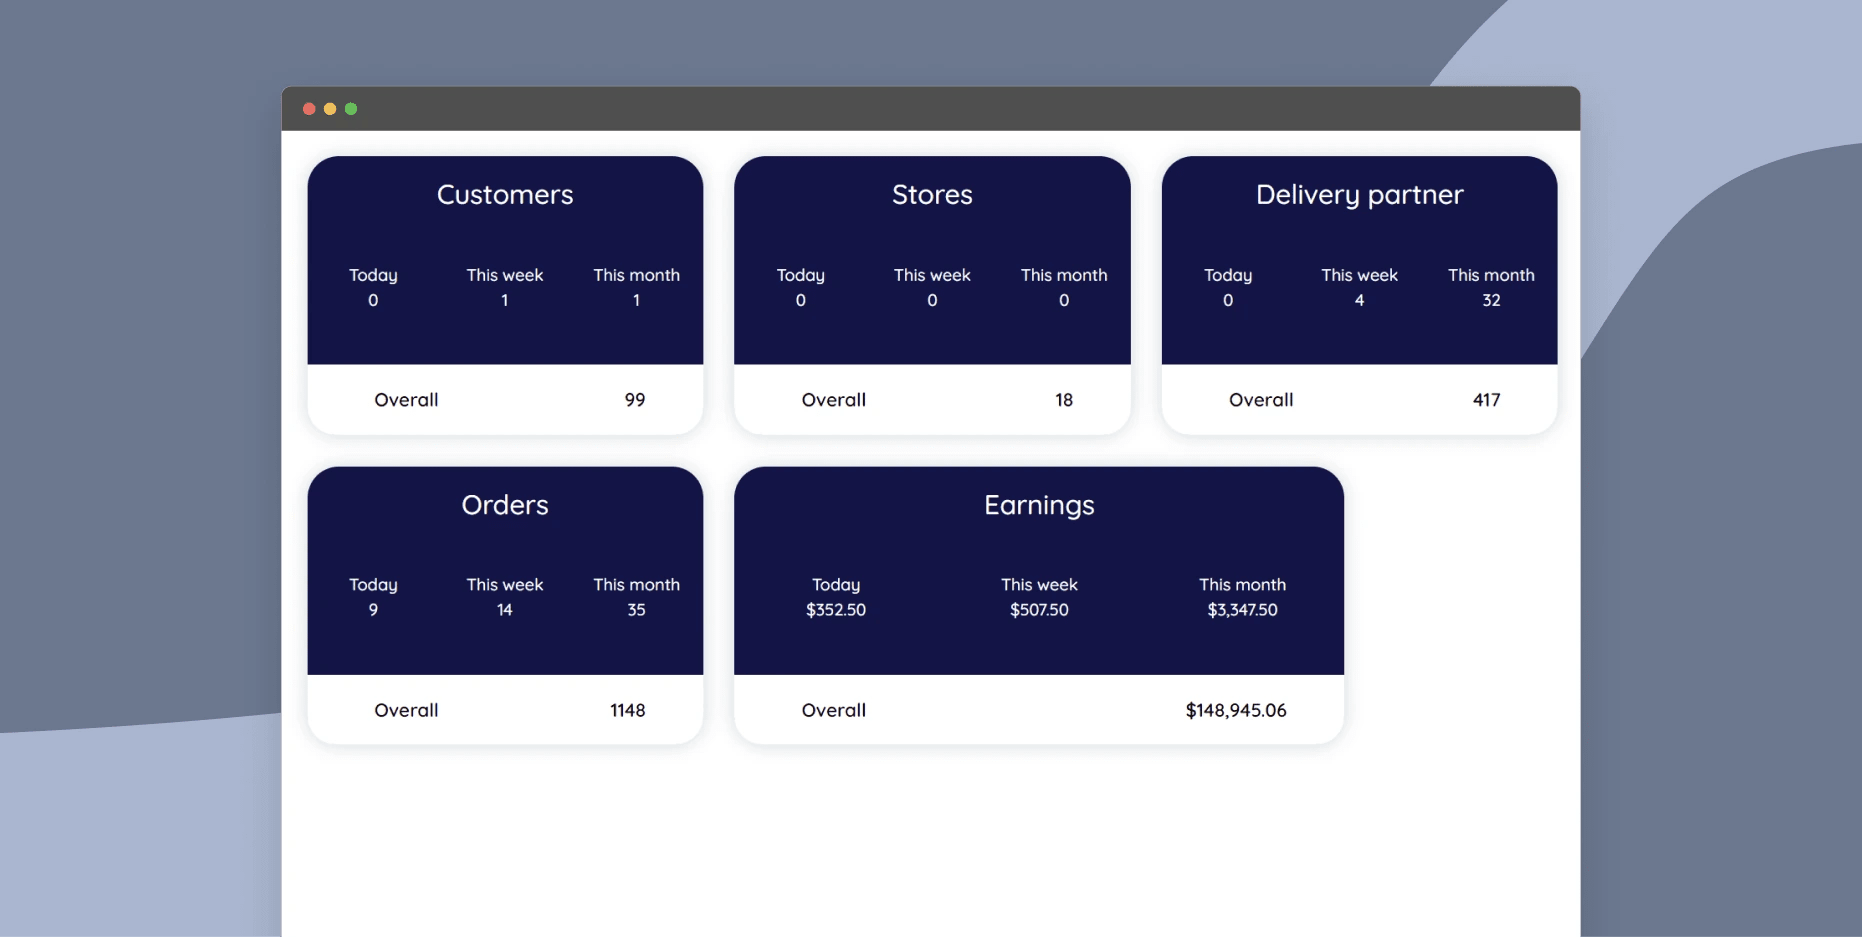The image size is (1862, 937).
Task: Click Earnings overall value $148,945.06
Action: pyautogui.click(x=1236, y=710)
